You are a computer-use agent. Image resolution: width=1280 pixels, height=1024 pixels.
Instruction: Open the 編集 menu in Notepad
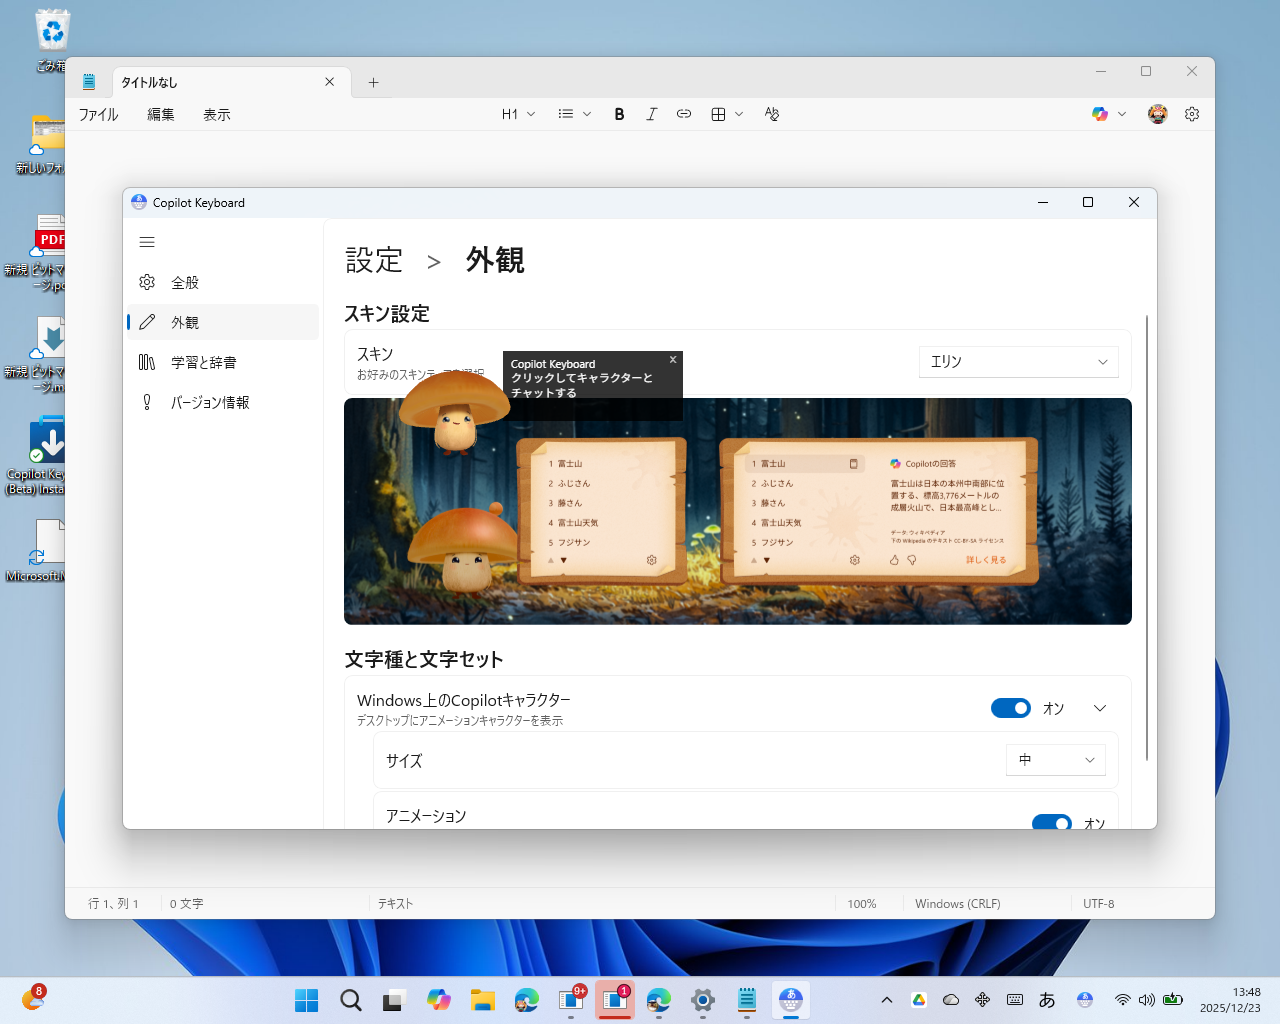(x=160, y=114)
